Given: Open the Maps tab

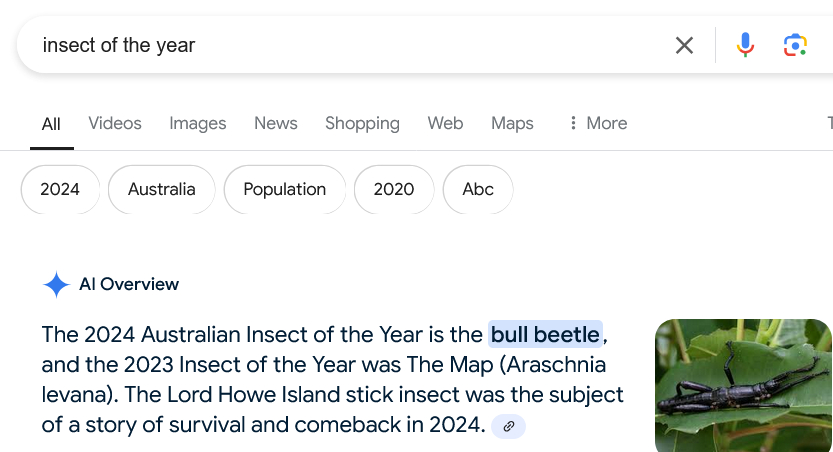Looking at the screenshot, I should tap(512, 123).
